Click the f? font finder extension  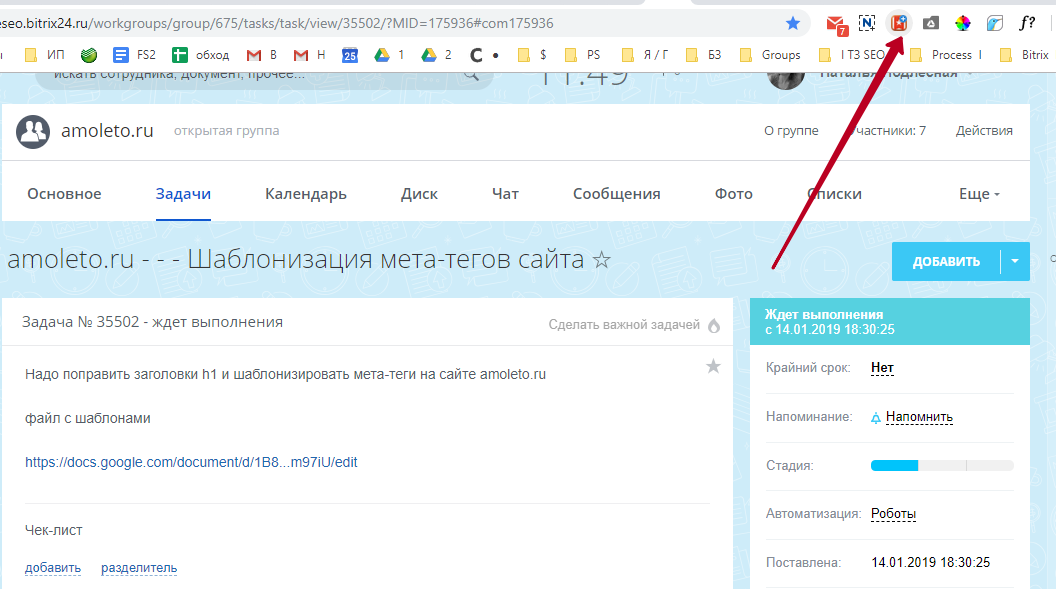tap(1027, 22)
